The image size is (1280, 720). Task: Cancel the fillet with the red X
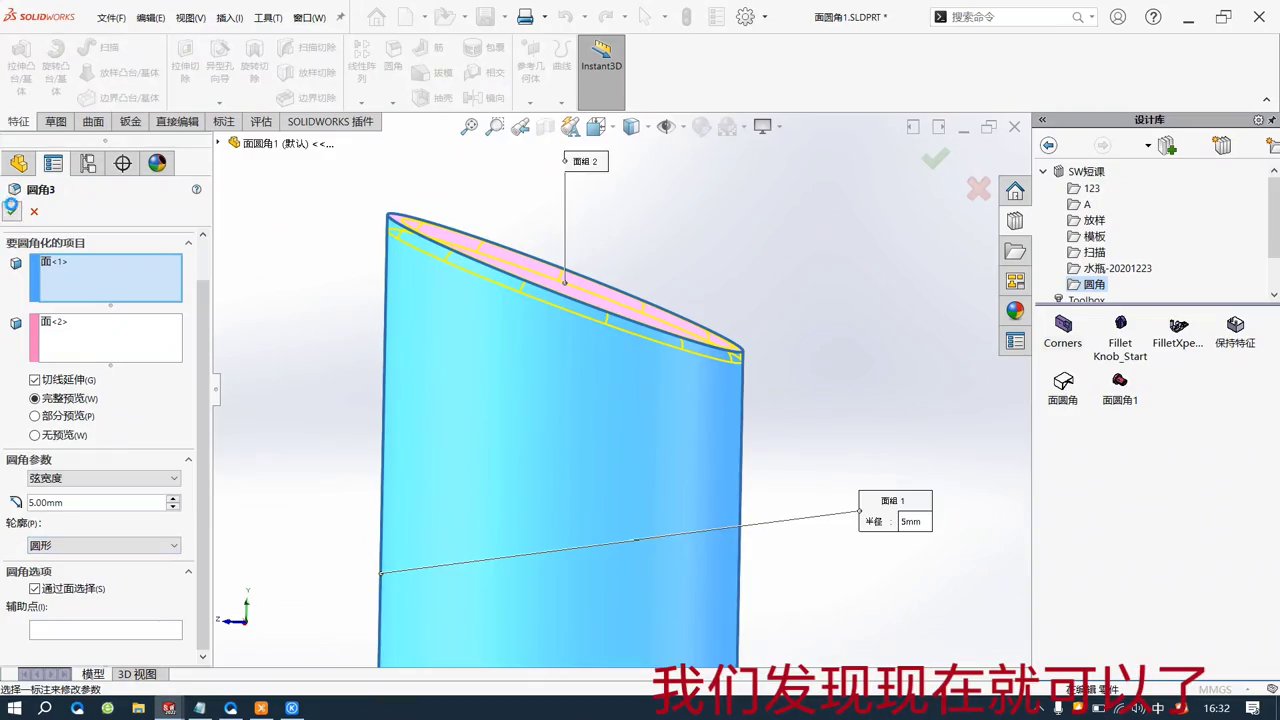pos(34,212)
